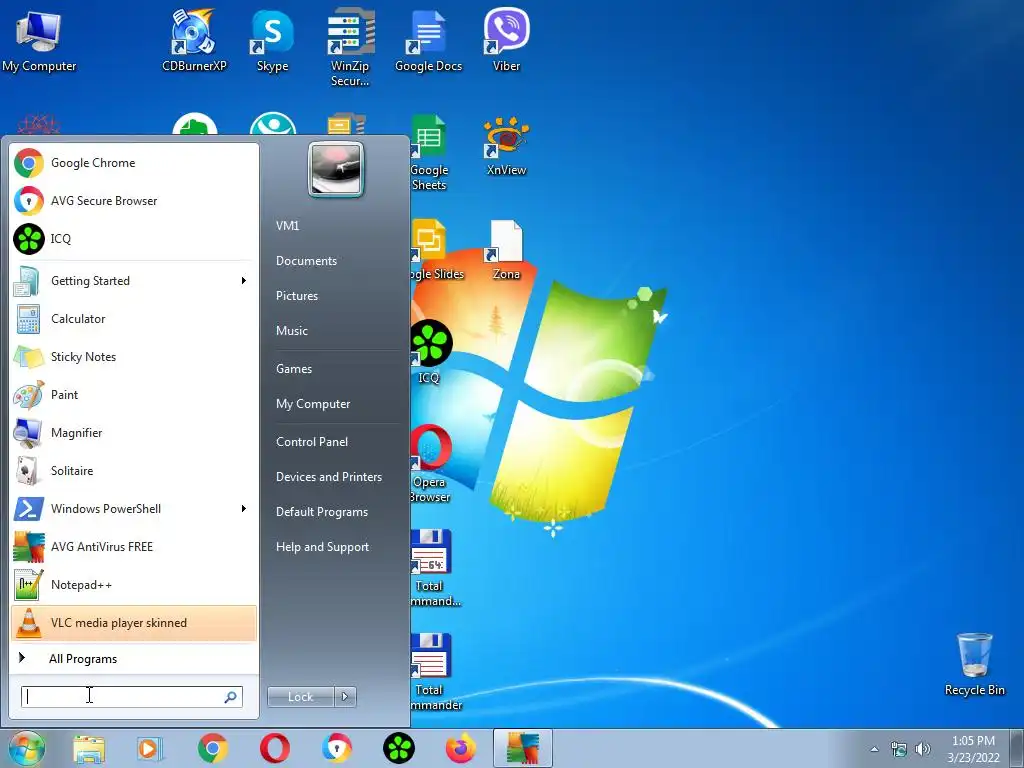Launch Sticky Notes from Start menu

[134, 357]
